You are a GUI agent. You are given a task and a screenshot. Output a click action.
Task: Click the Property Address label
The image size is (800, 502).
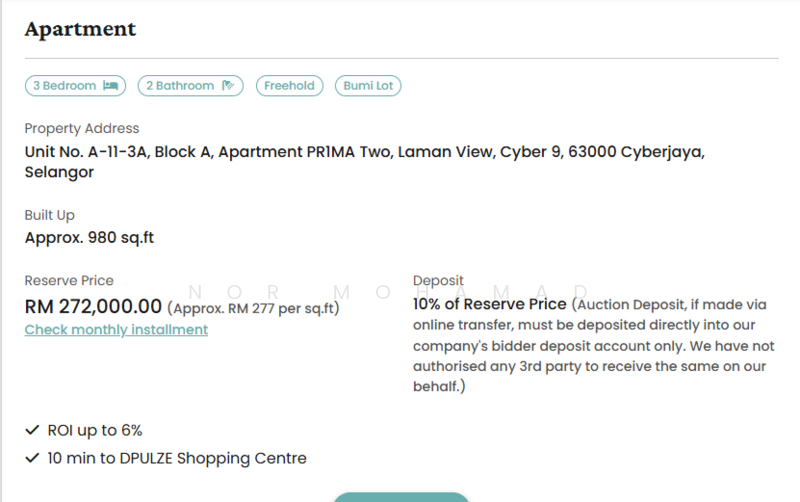(82, 129)
